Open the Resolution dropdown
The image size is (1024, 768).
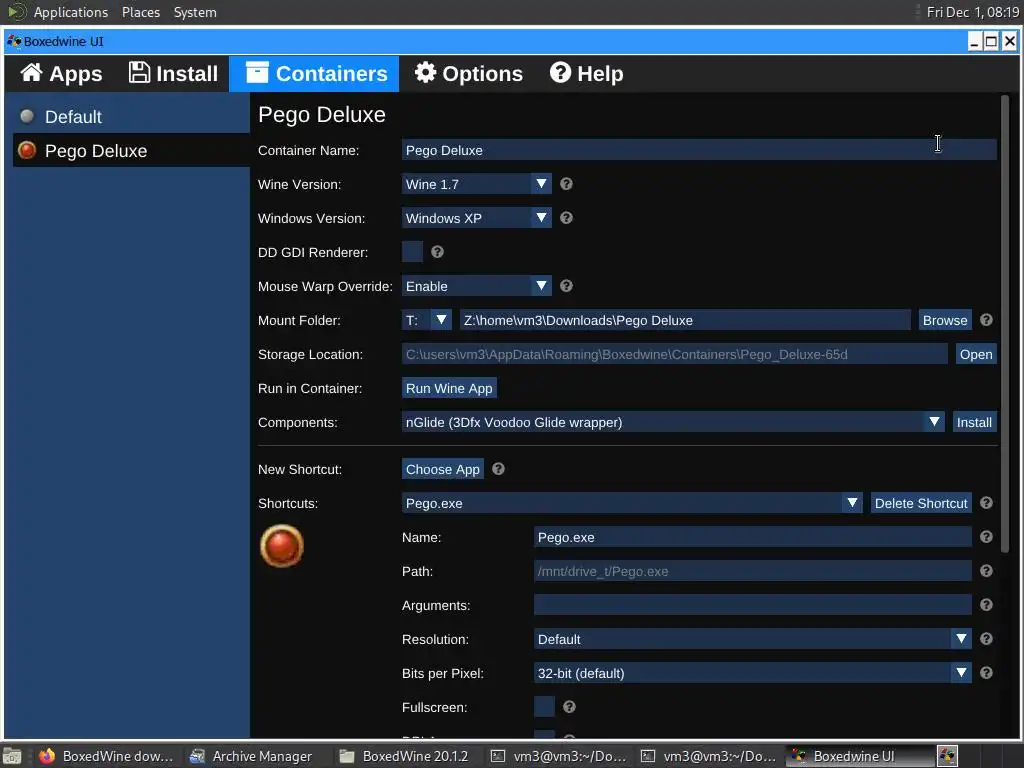point(752,639)
